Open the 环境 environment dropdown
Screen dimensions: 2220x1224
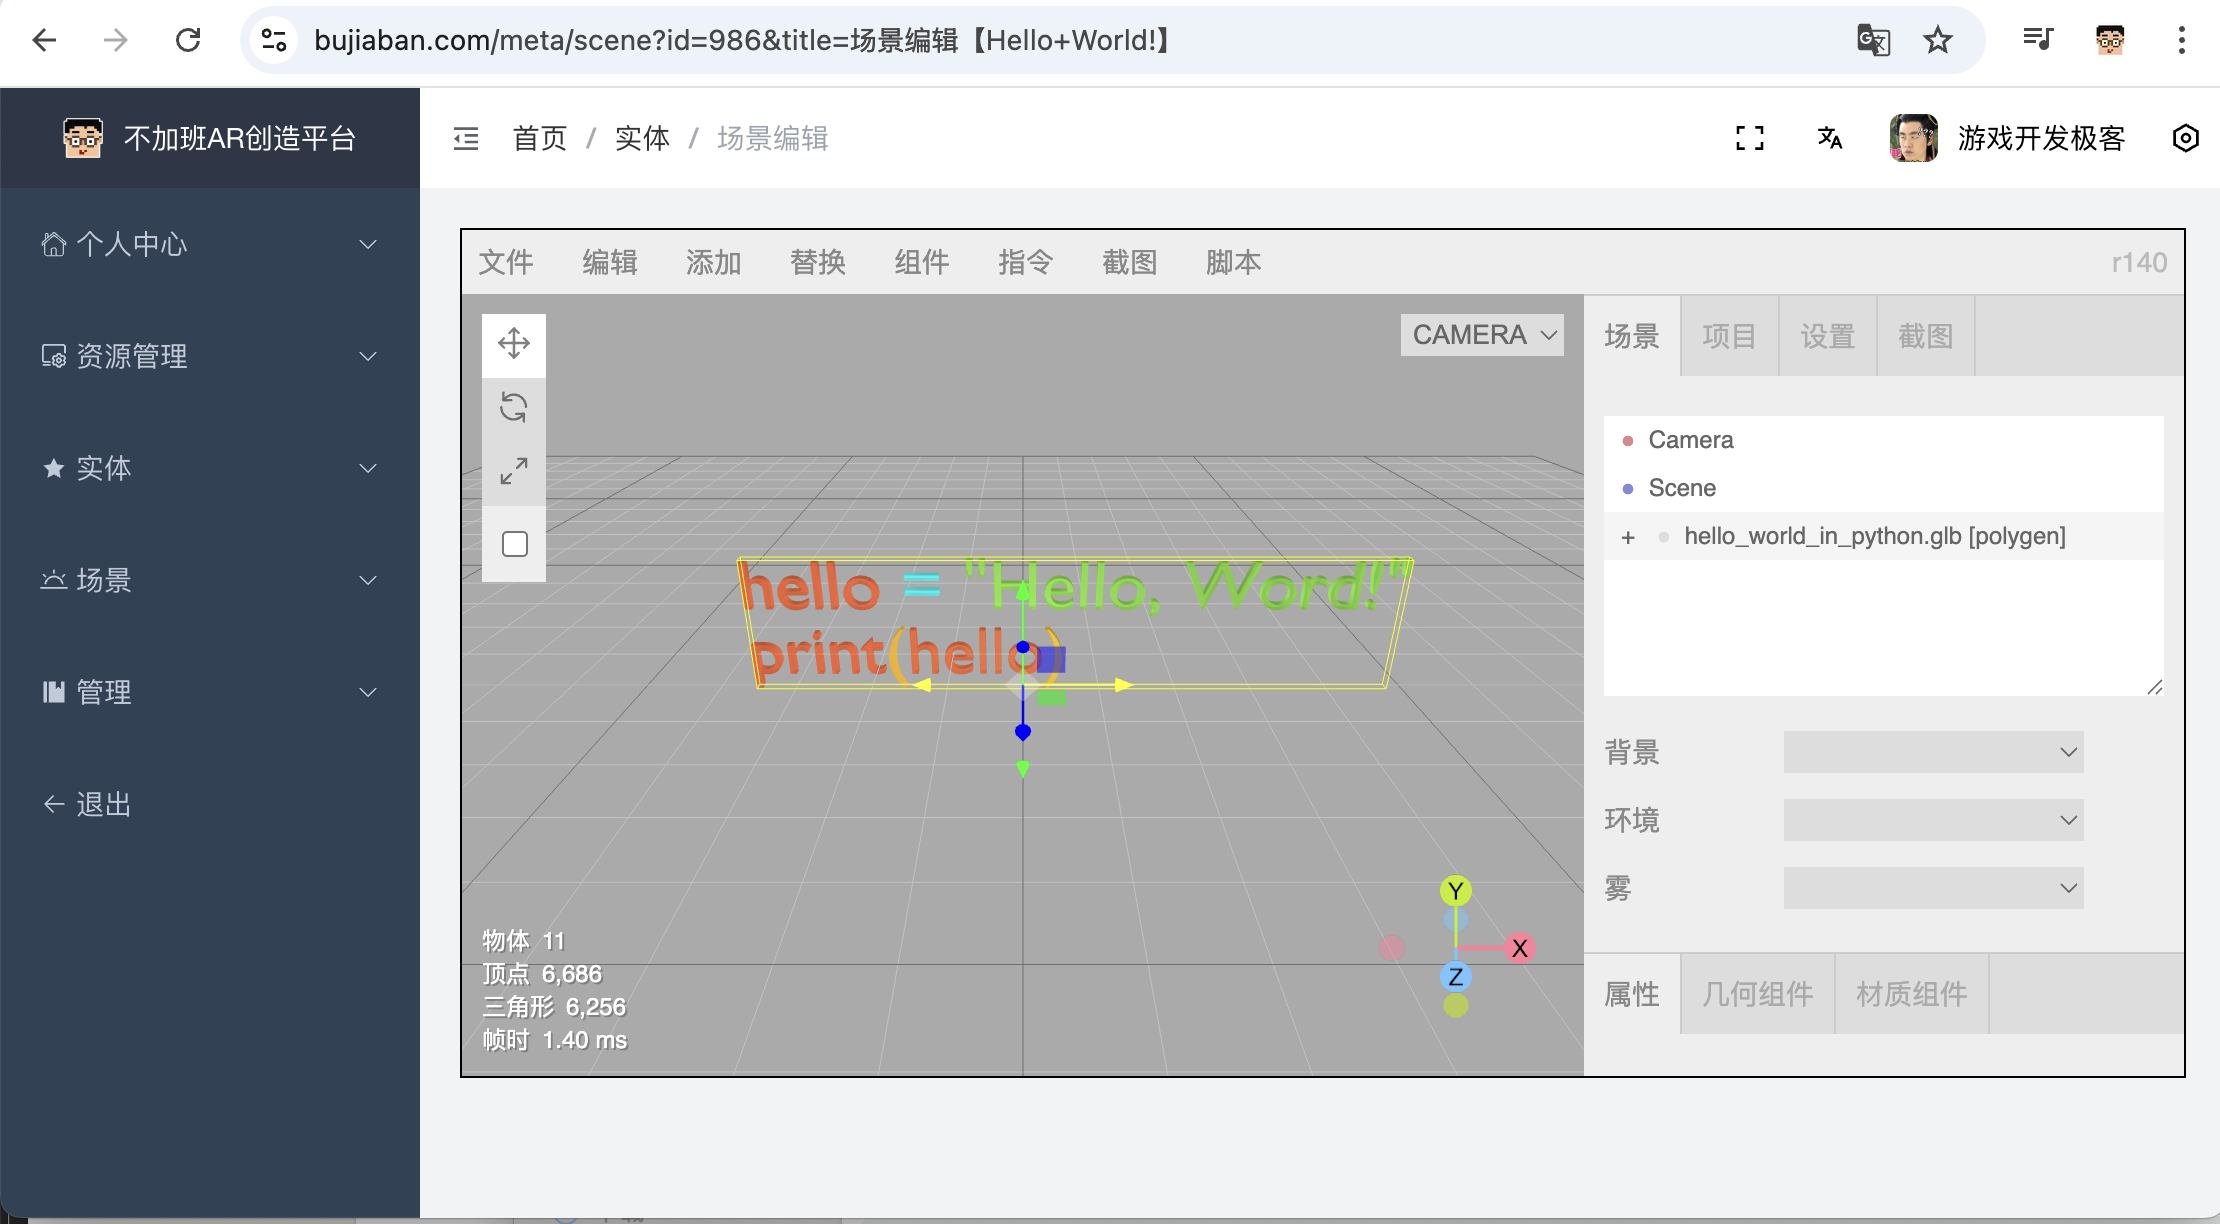point(1934,820)
